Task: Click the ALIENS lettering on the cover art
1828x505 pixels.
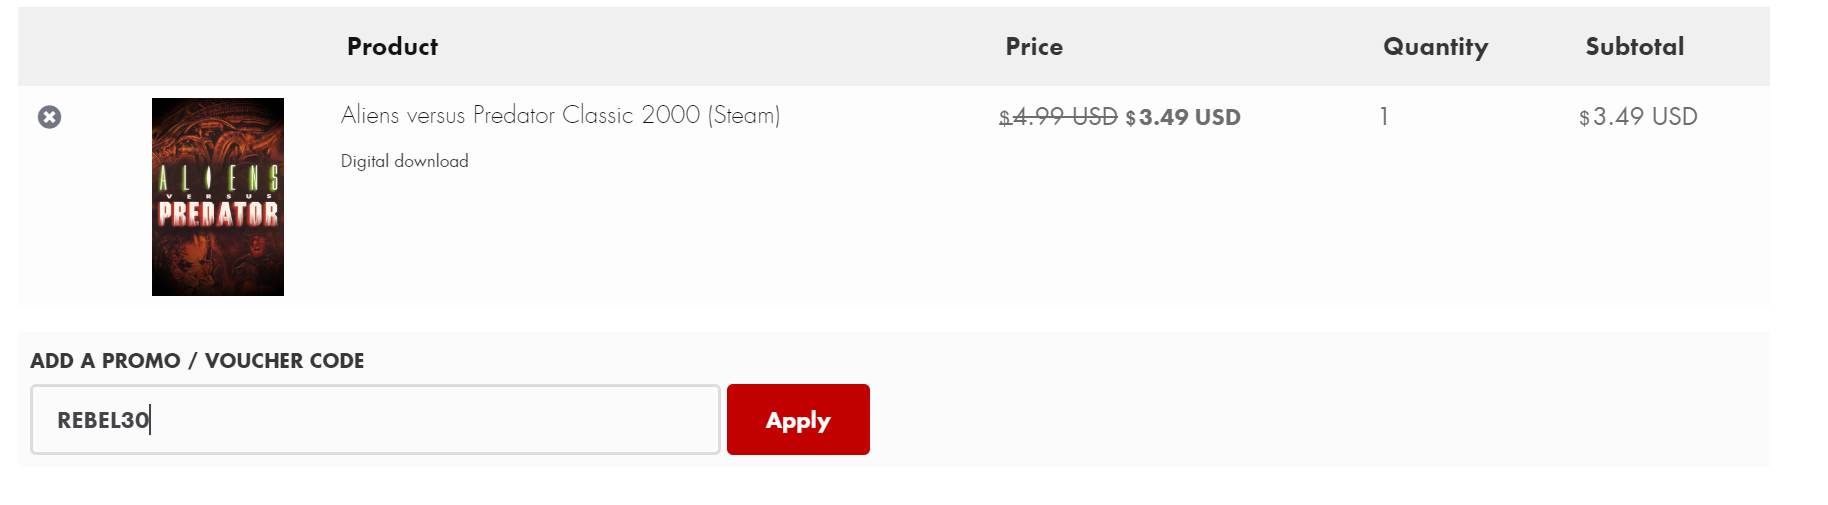Action: click(218, 178)
